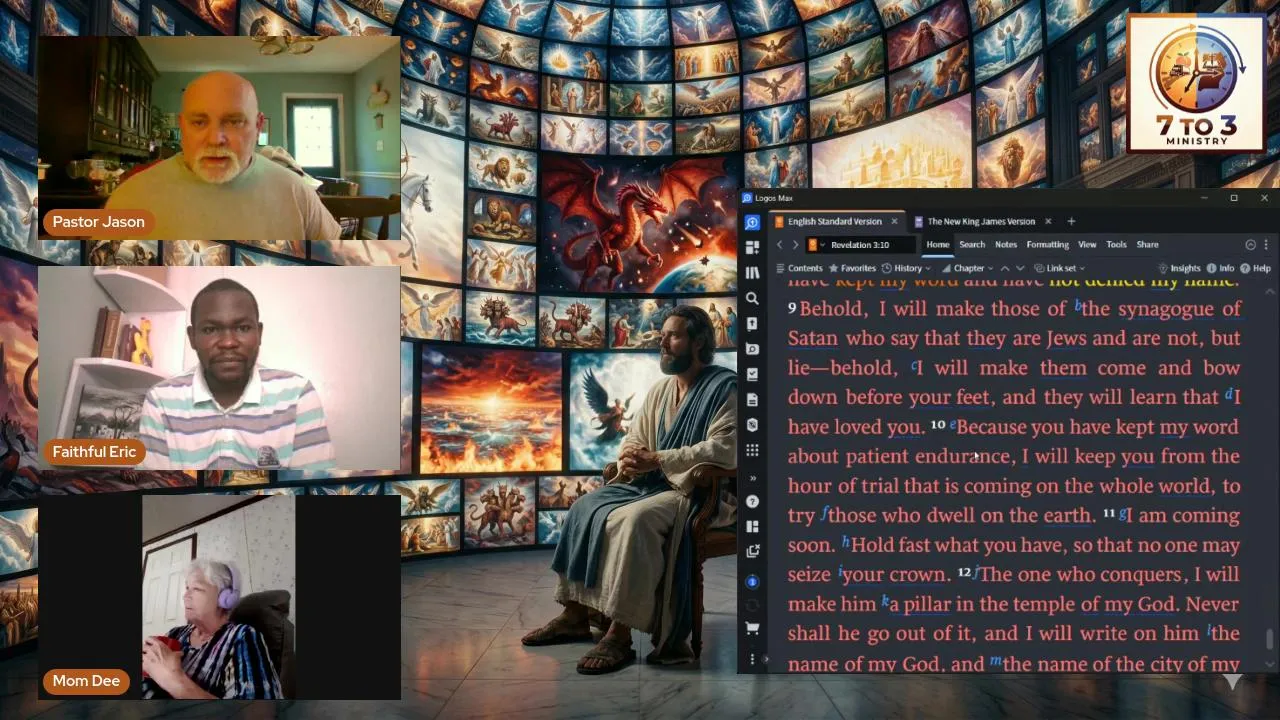Open the Guides icon in sidebar
This screenshot has height=720, width=1280.
[x=752, y=349]
